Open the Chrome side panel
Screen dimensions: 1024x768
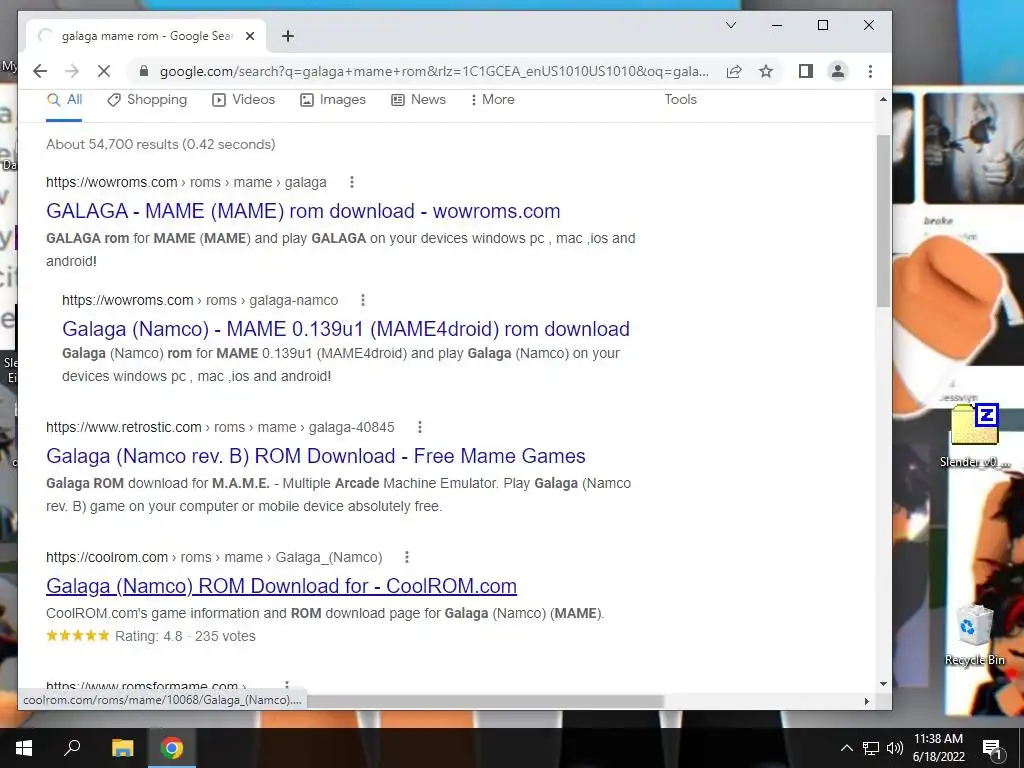click(x=806, y=71)
